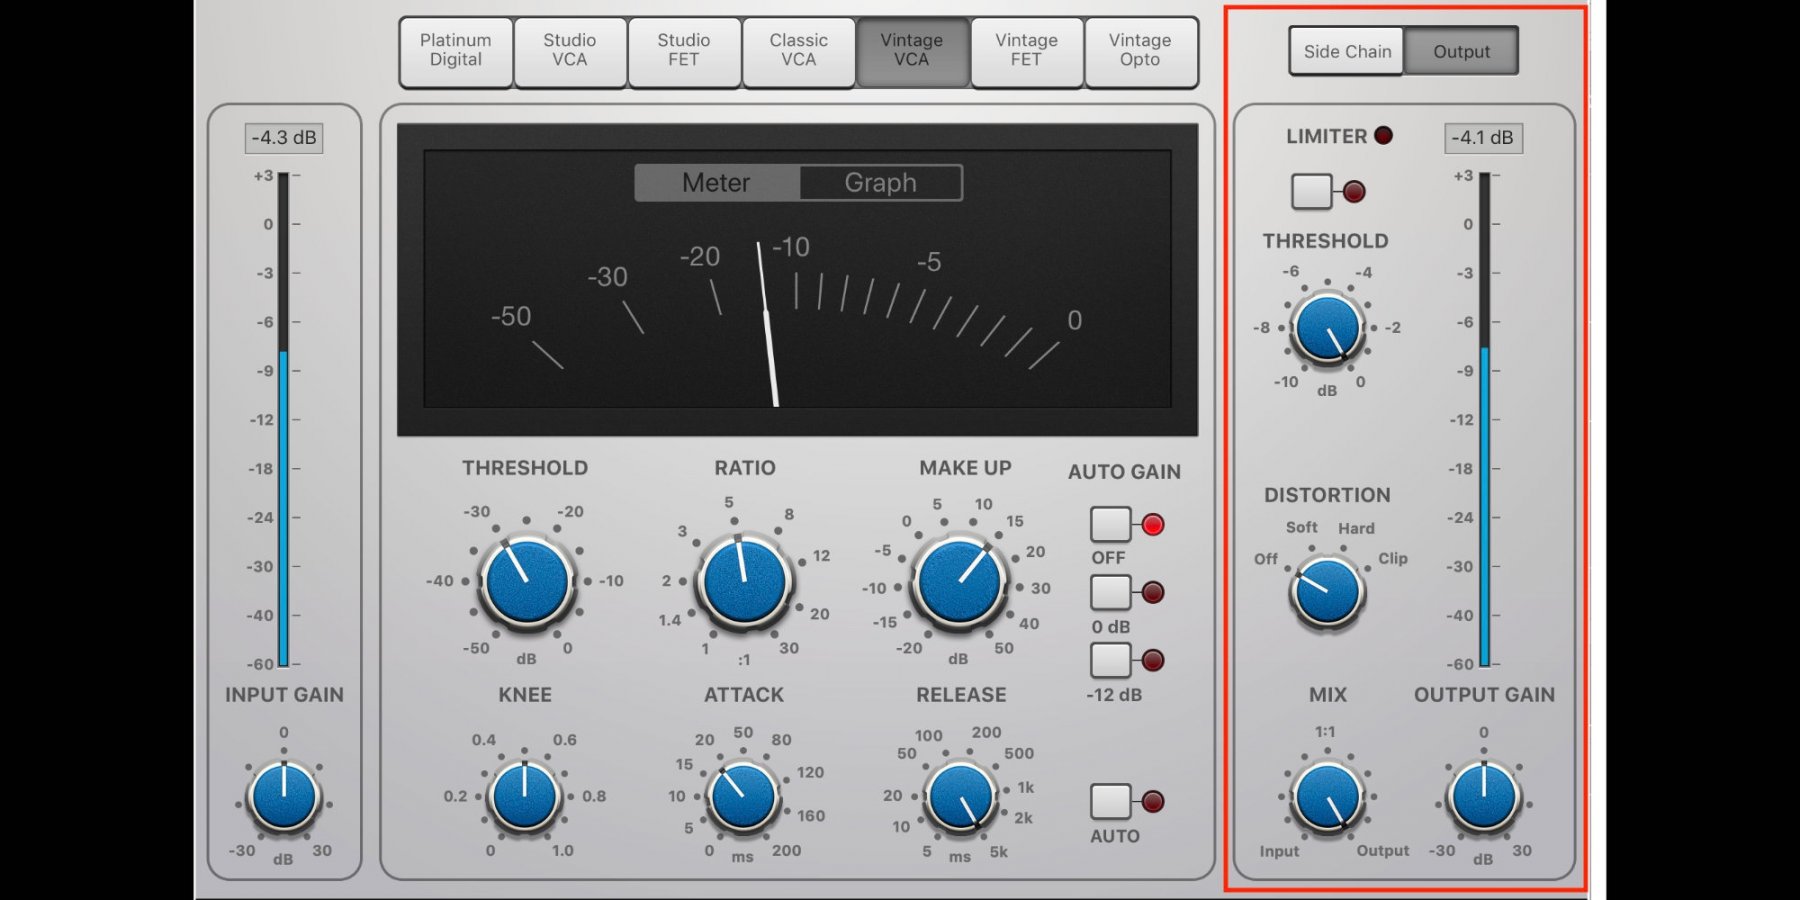
Task: Enable the Auto release button
Action: pos(1110,801)
